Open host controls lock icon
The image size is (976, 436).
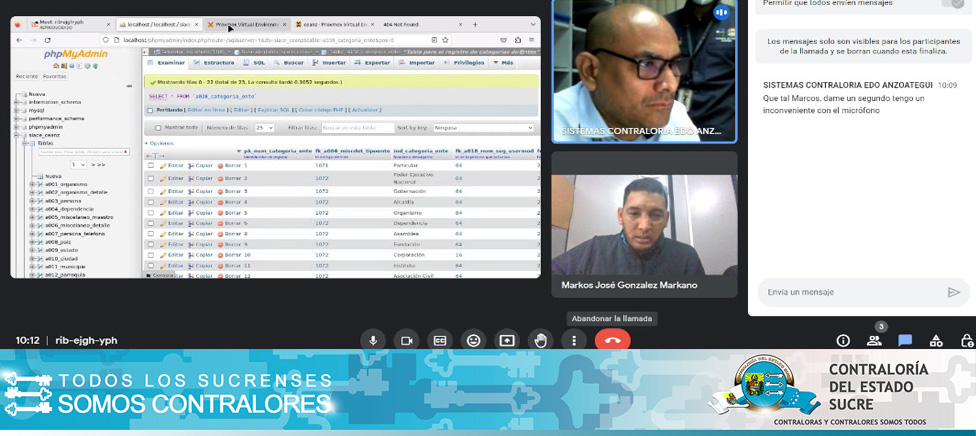[x=967, y=341]
